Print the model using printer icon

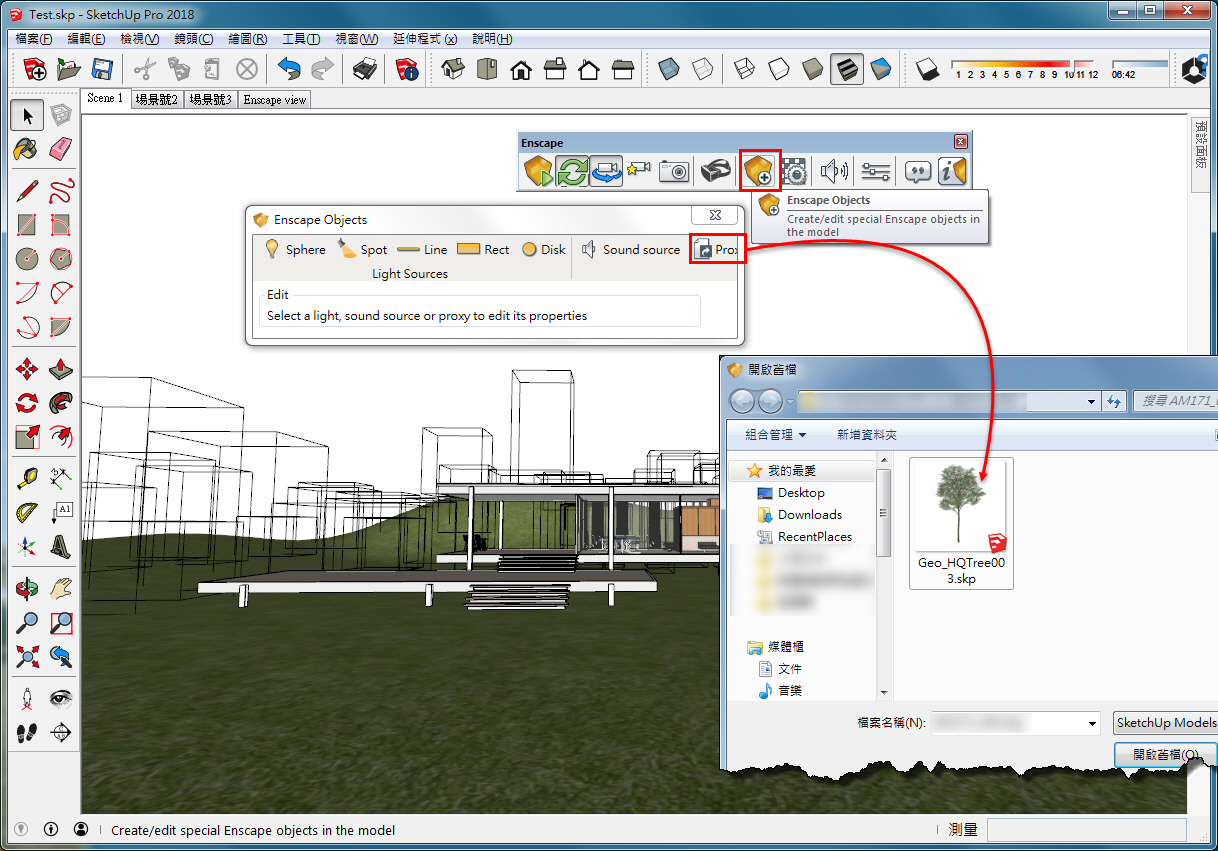pyautogui.click(x=365, y=69)
